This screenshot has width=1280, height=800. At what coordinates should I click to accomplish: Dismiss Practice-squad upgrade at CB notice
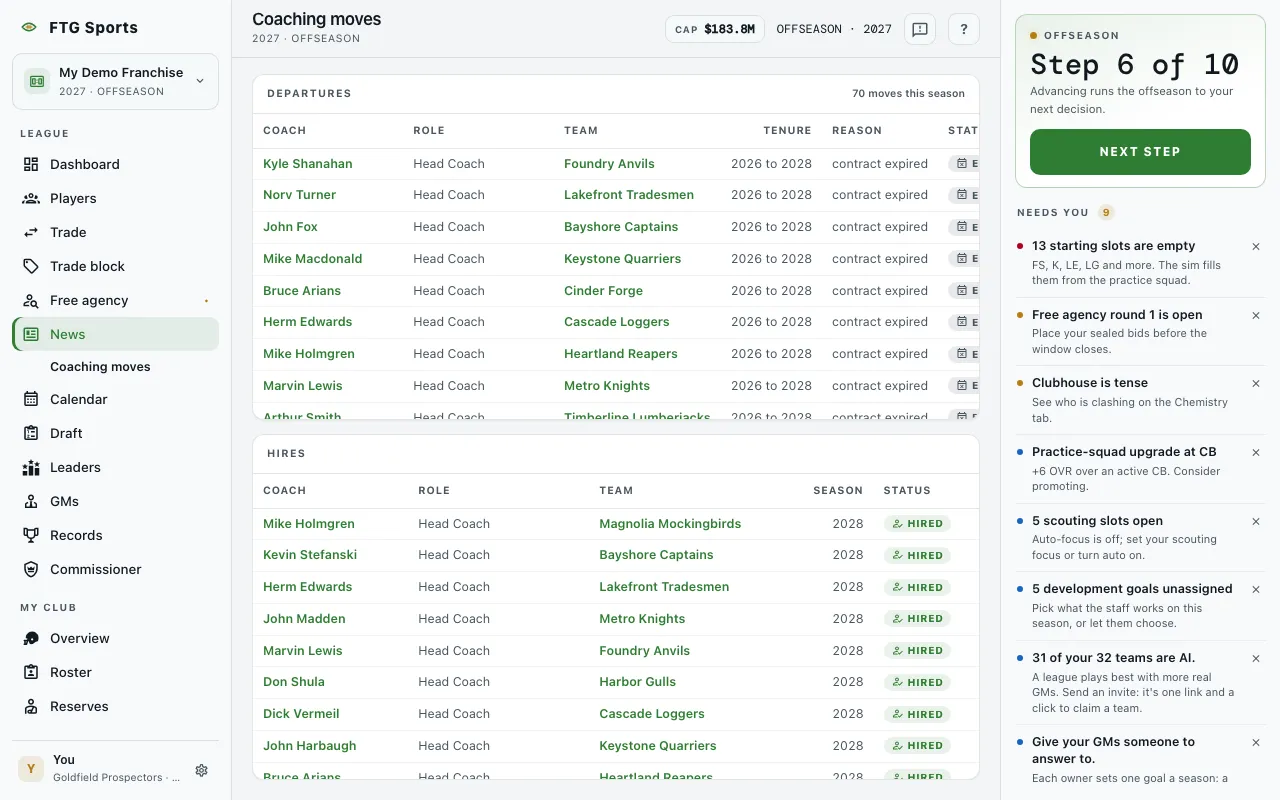[x=1256, y=452]
